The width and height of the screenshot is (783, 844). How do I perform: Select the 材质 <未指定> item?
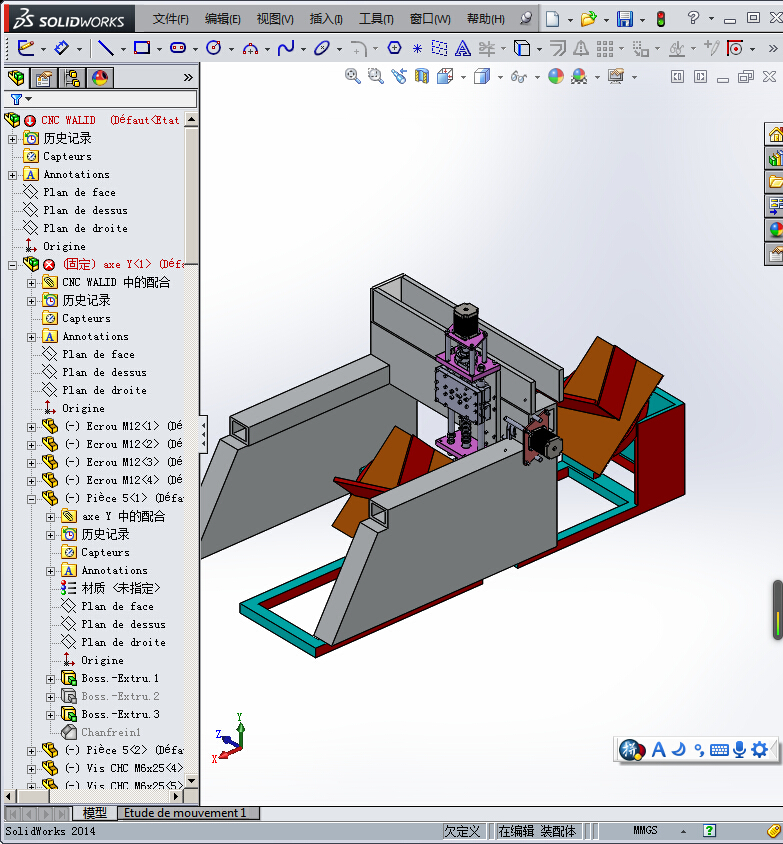(121, 588)
